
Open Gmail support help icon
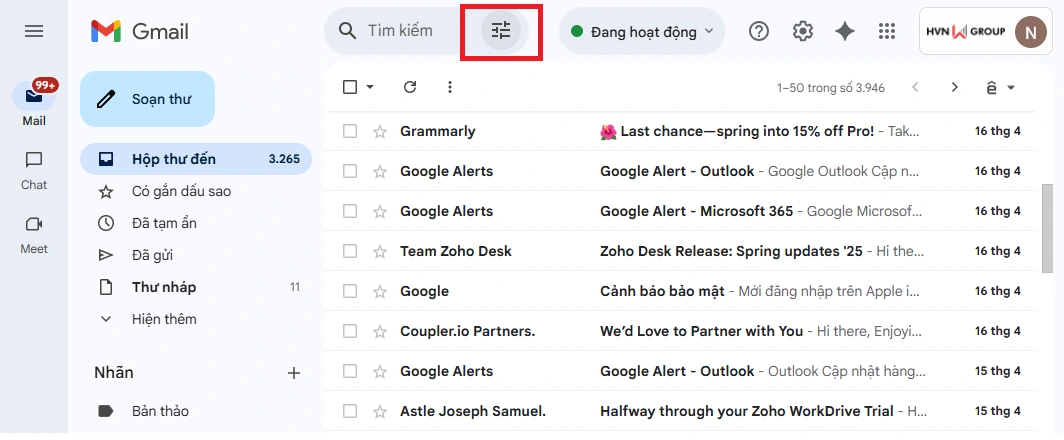pos(759,31)
